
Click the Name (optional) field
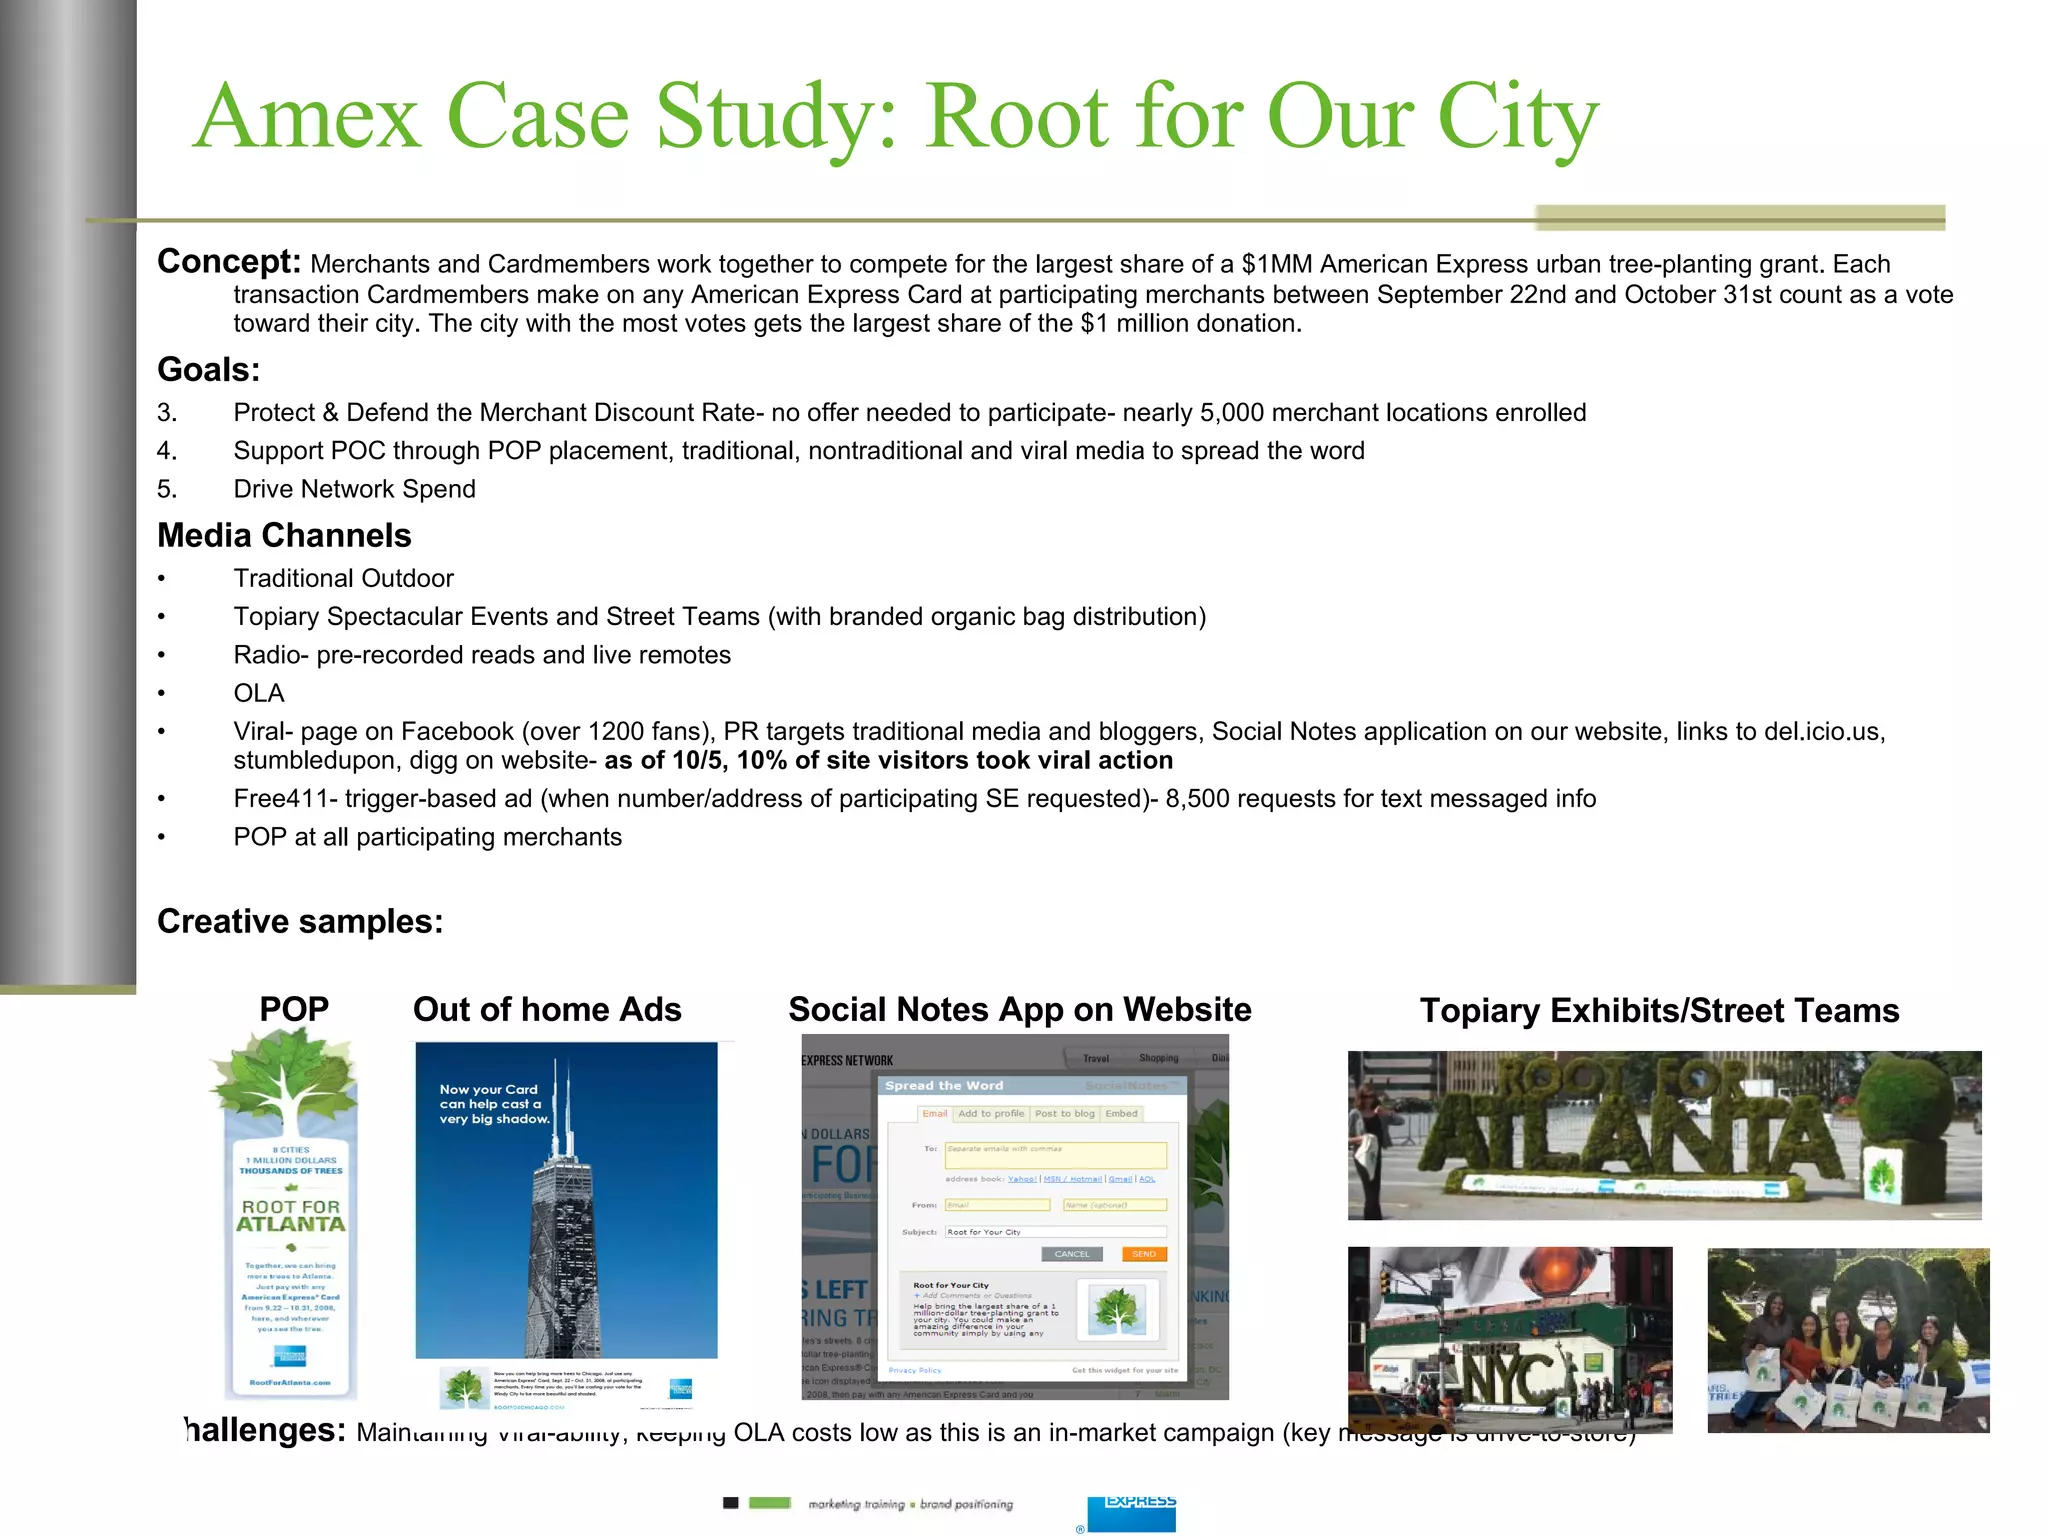point(1115,1205)
